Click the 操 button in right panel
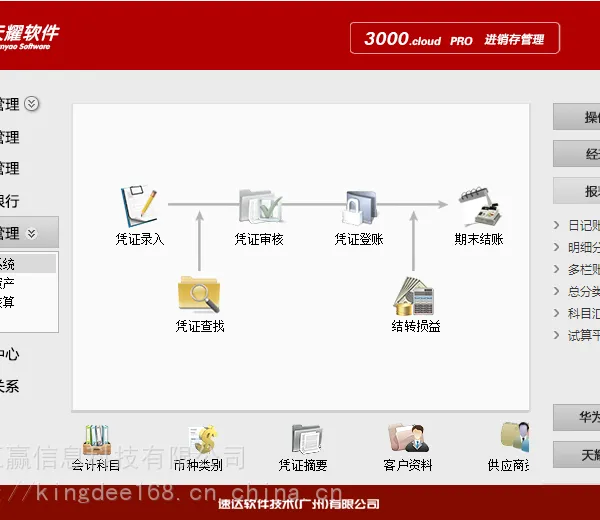 (x=577, y=117)
